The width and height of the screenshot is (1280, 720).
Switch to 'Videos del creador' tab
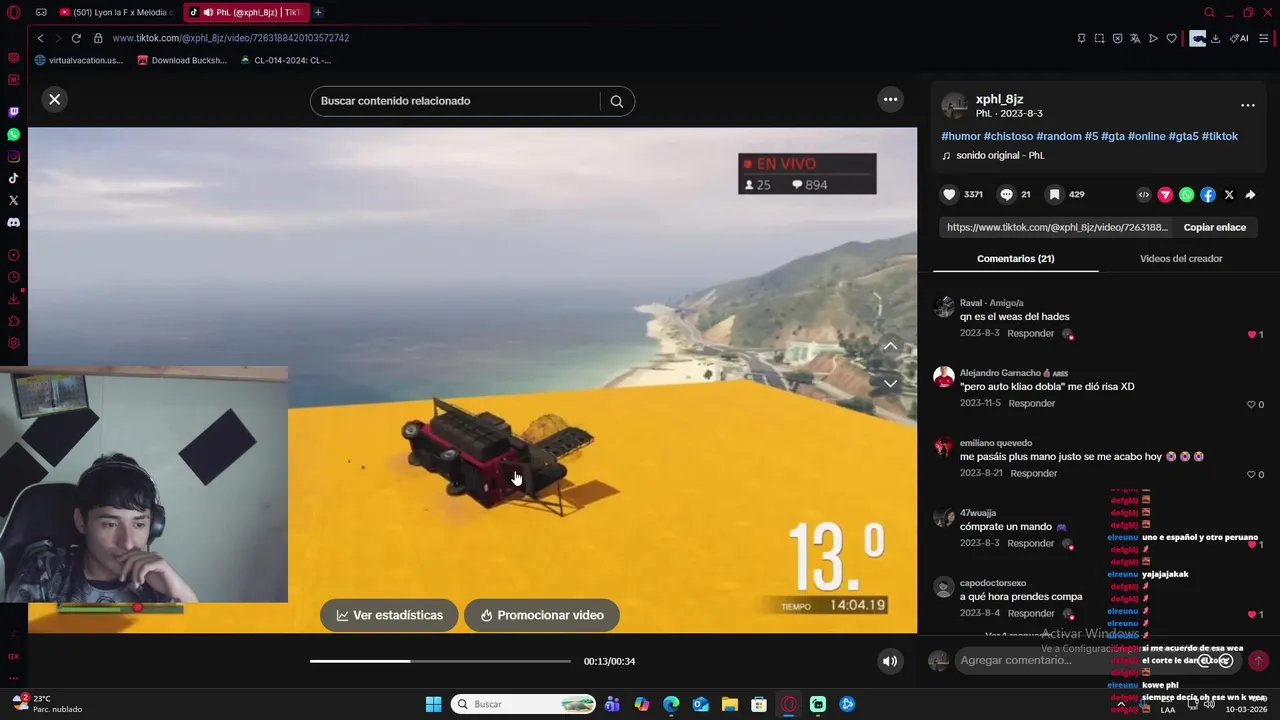pos(1181,258)
